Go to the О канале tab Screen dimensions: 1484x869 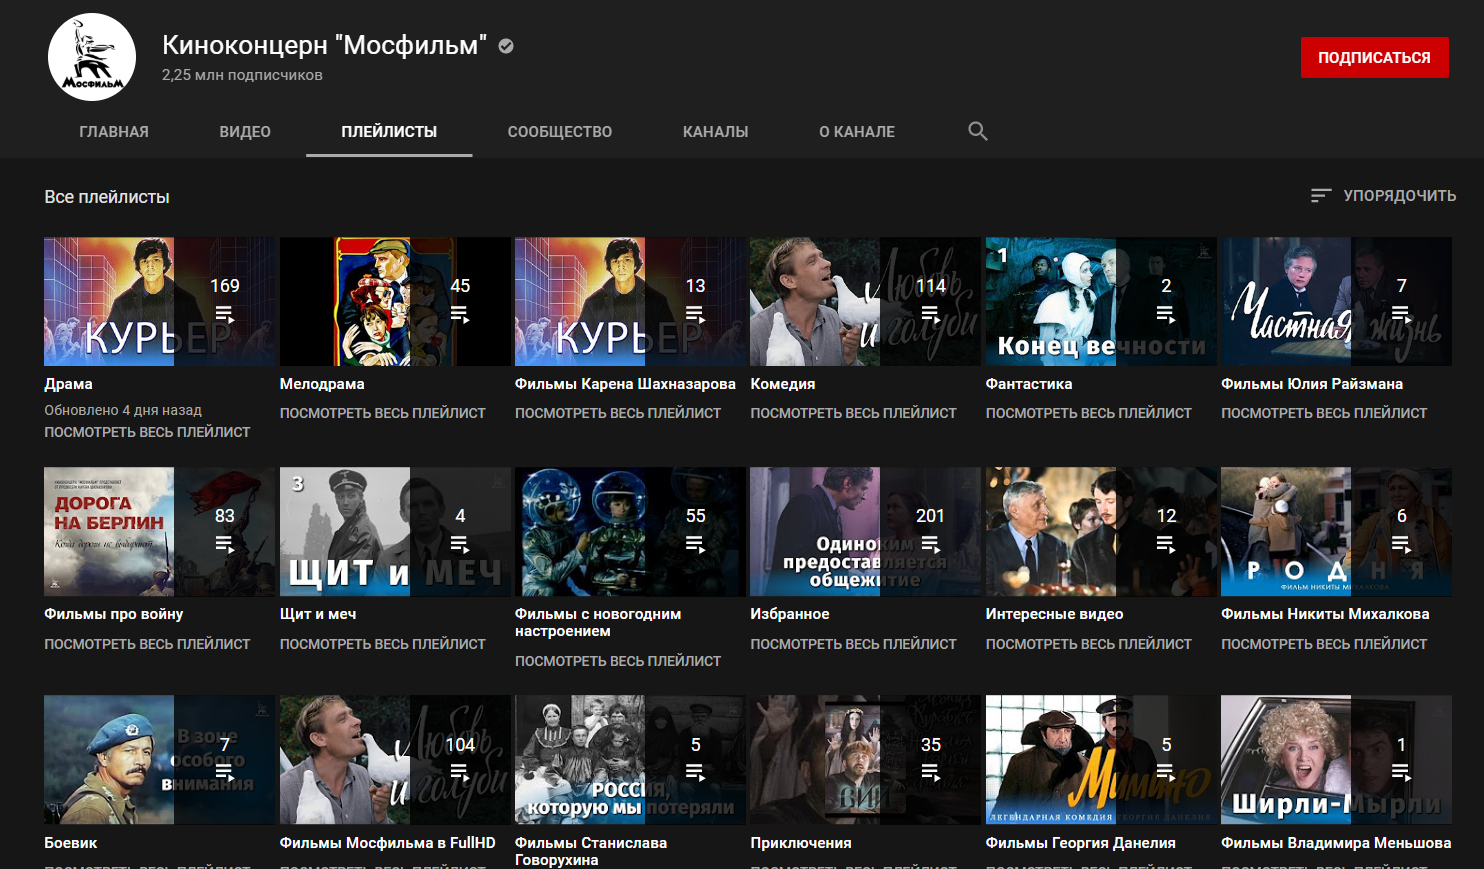pyautogui.click(x=857, y=132)
